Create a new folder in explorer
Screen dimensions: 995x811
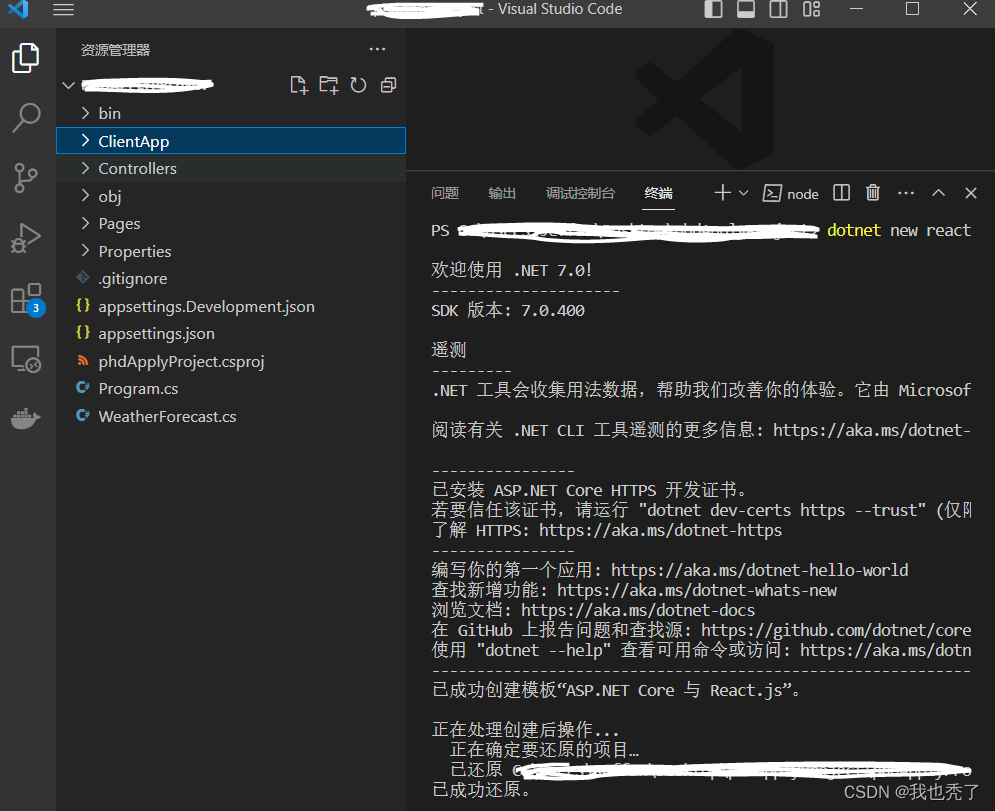(329, 85)
